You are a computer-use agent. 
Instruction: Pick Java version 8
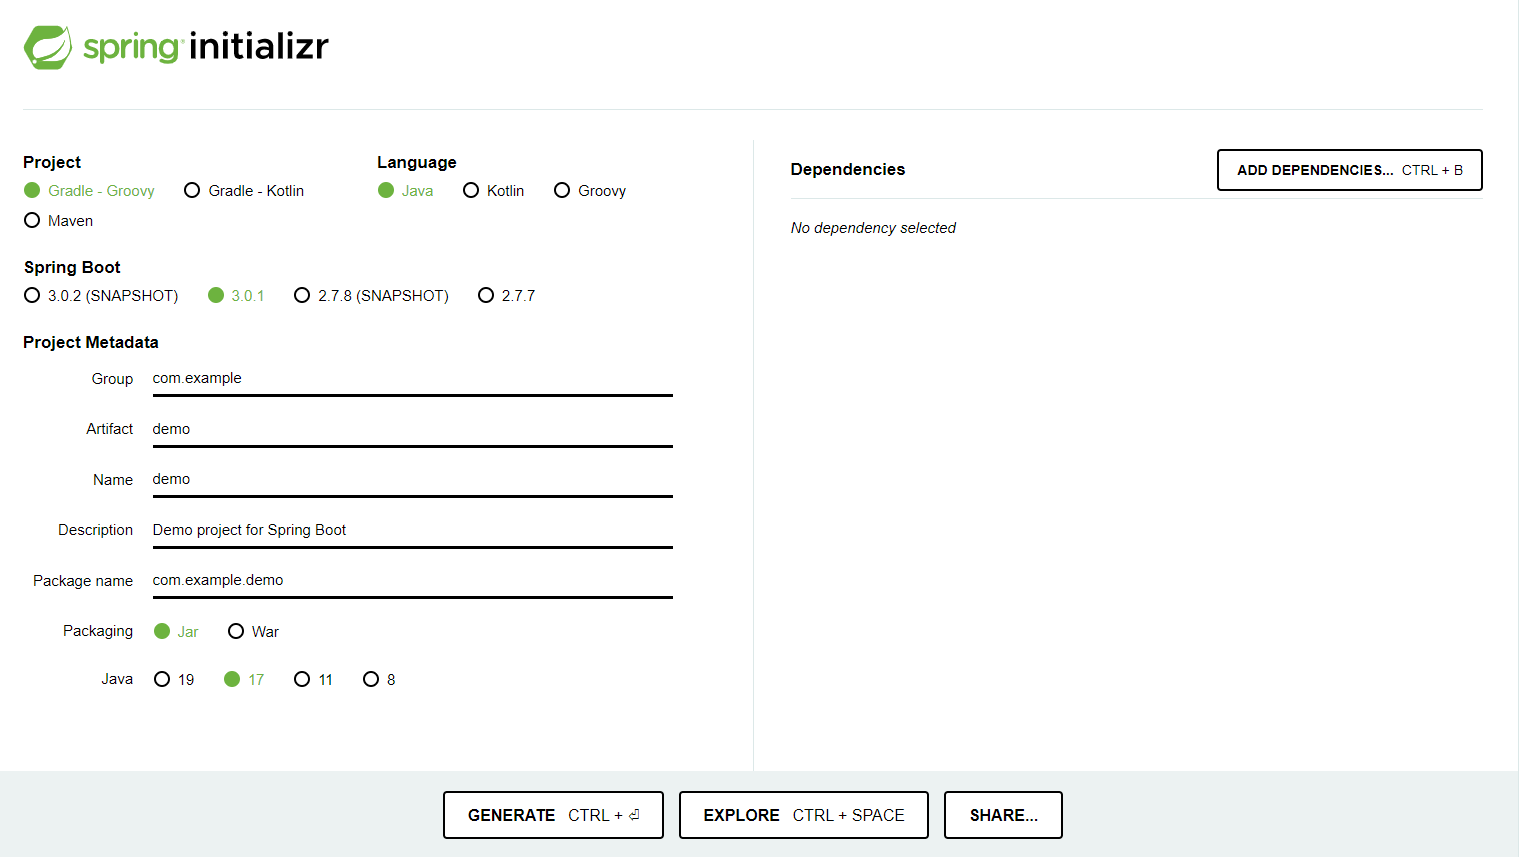[x=379, y=680]
